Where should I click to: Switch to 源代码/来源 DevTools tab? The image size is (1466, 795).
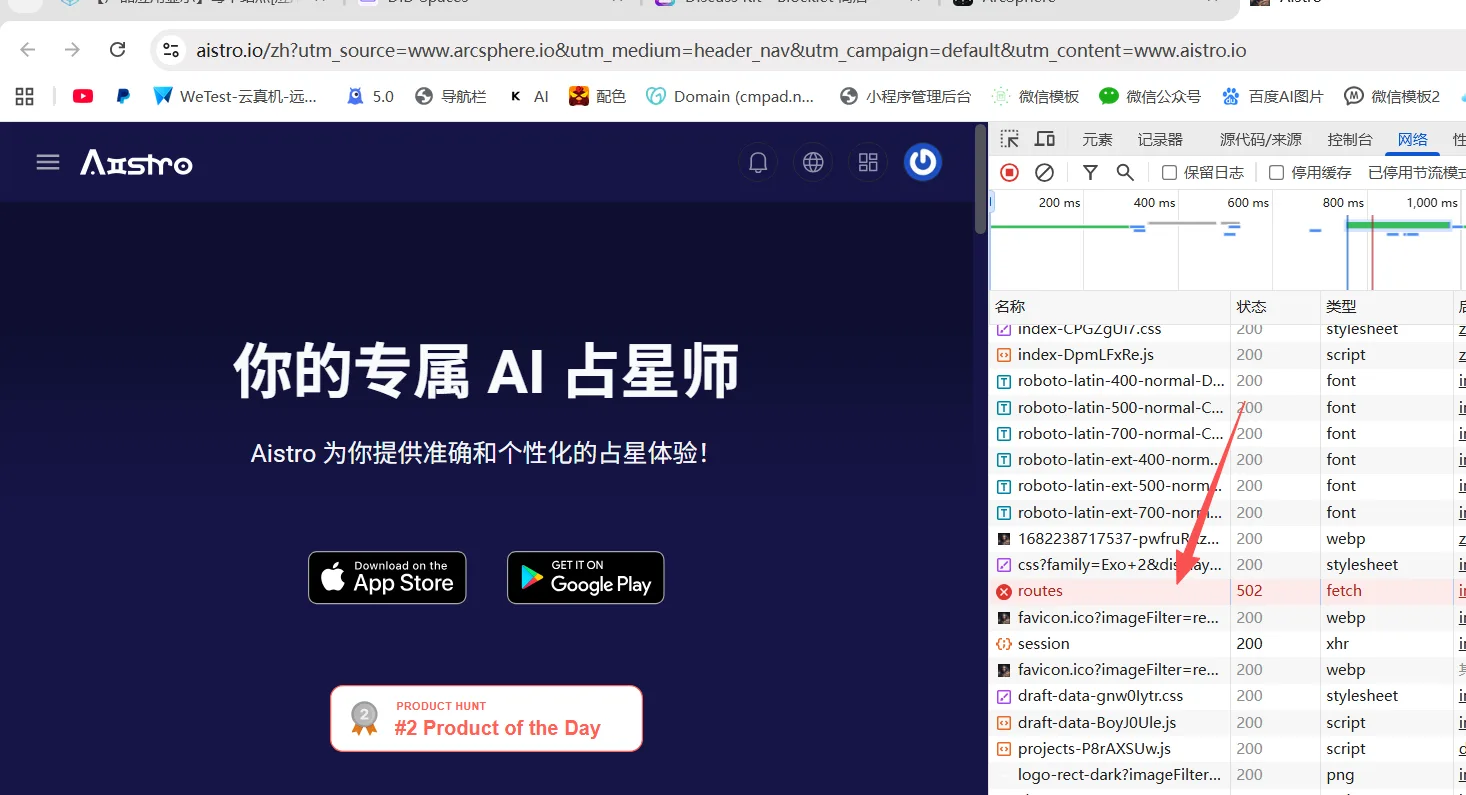tap(1261, 139)
